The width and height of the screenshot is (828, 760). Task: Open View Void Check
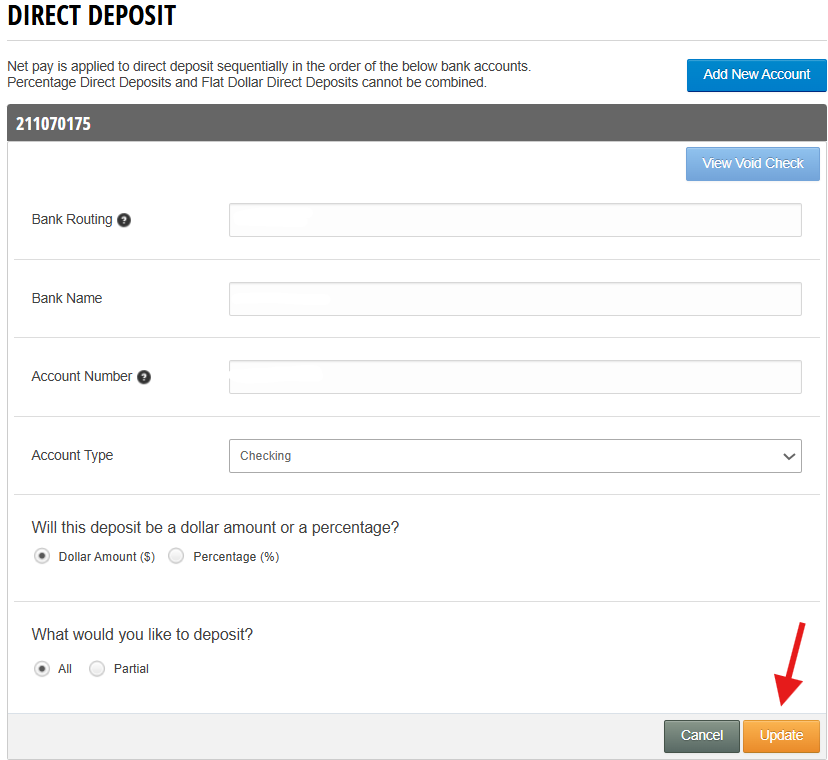click(752, 164)
